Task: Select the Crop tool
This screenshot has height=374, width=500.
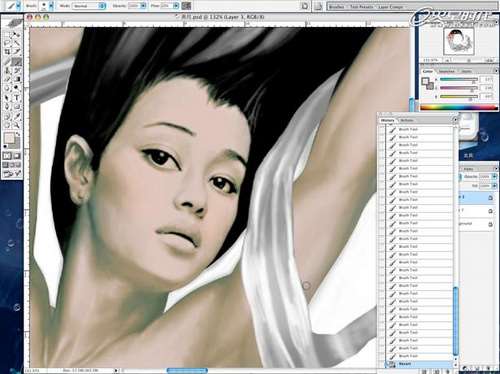Action: [7, 52]
